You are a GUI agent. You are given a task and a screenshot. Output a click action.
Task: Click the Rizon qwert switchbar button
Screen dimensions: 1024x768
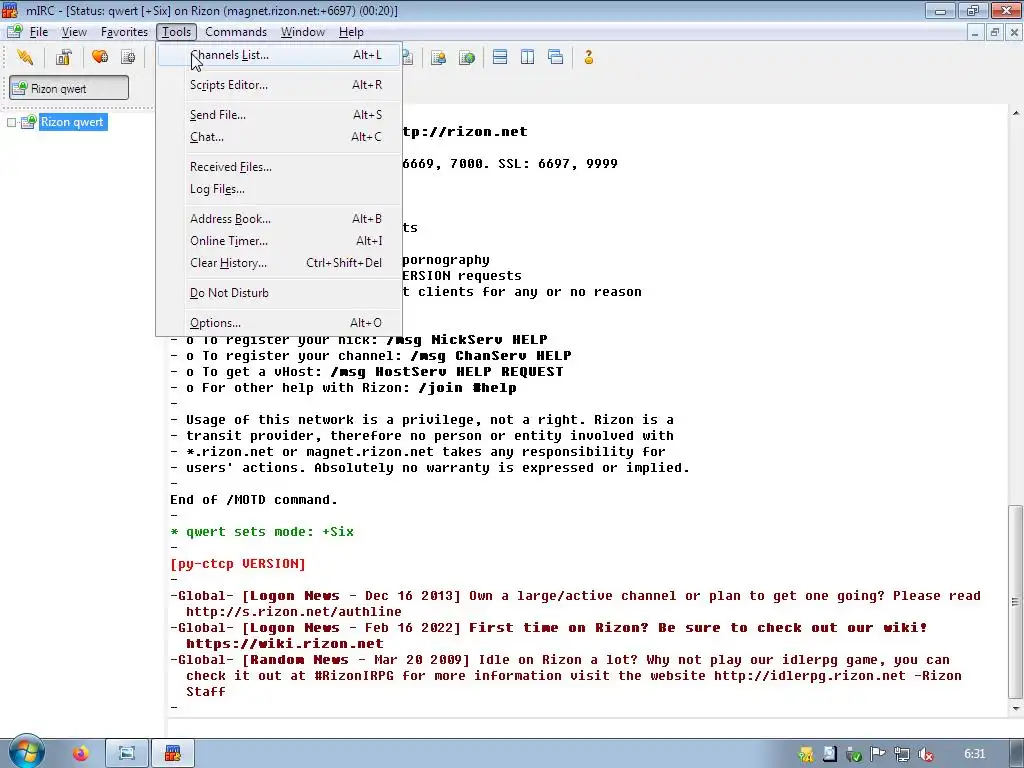point(69,88)
